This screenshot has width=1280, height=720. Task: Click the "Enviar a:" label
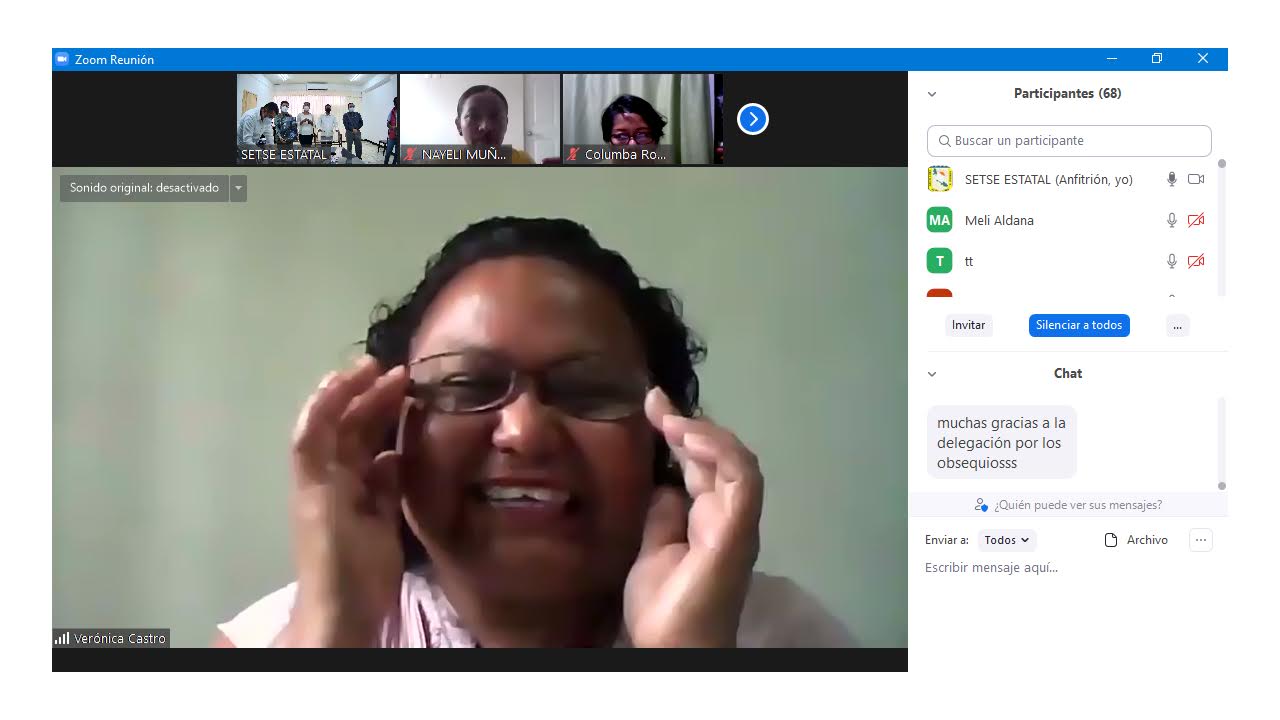point(947,540)
